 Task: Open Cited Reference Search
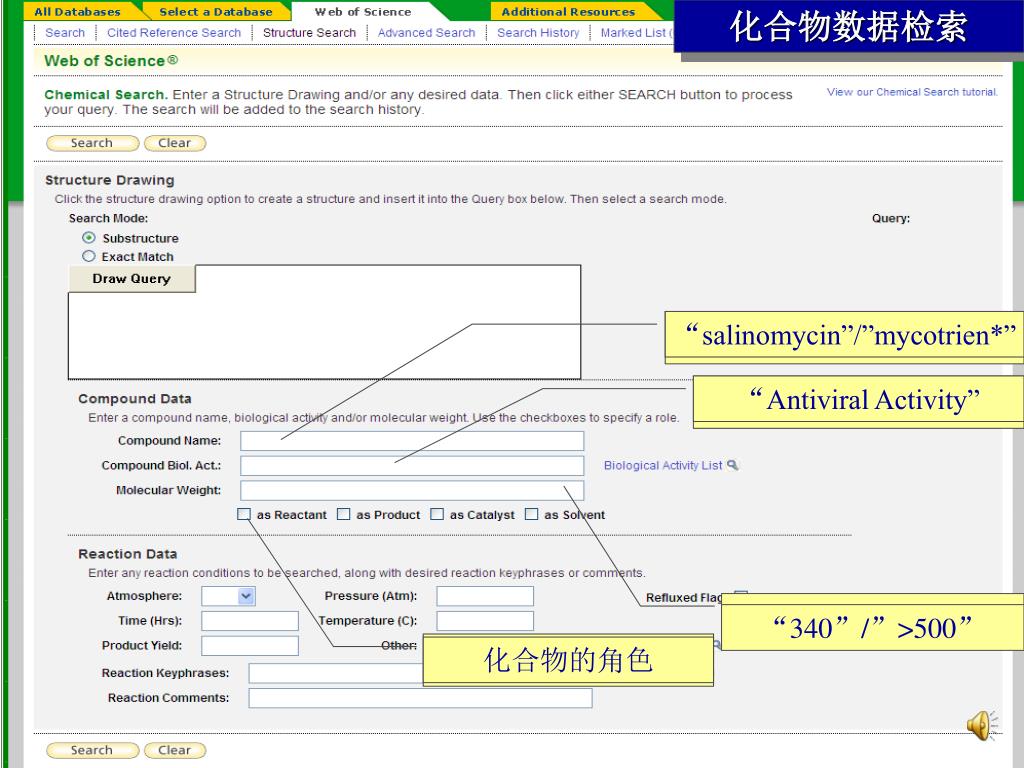point(174,33)
